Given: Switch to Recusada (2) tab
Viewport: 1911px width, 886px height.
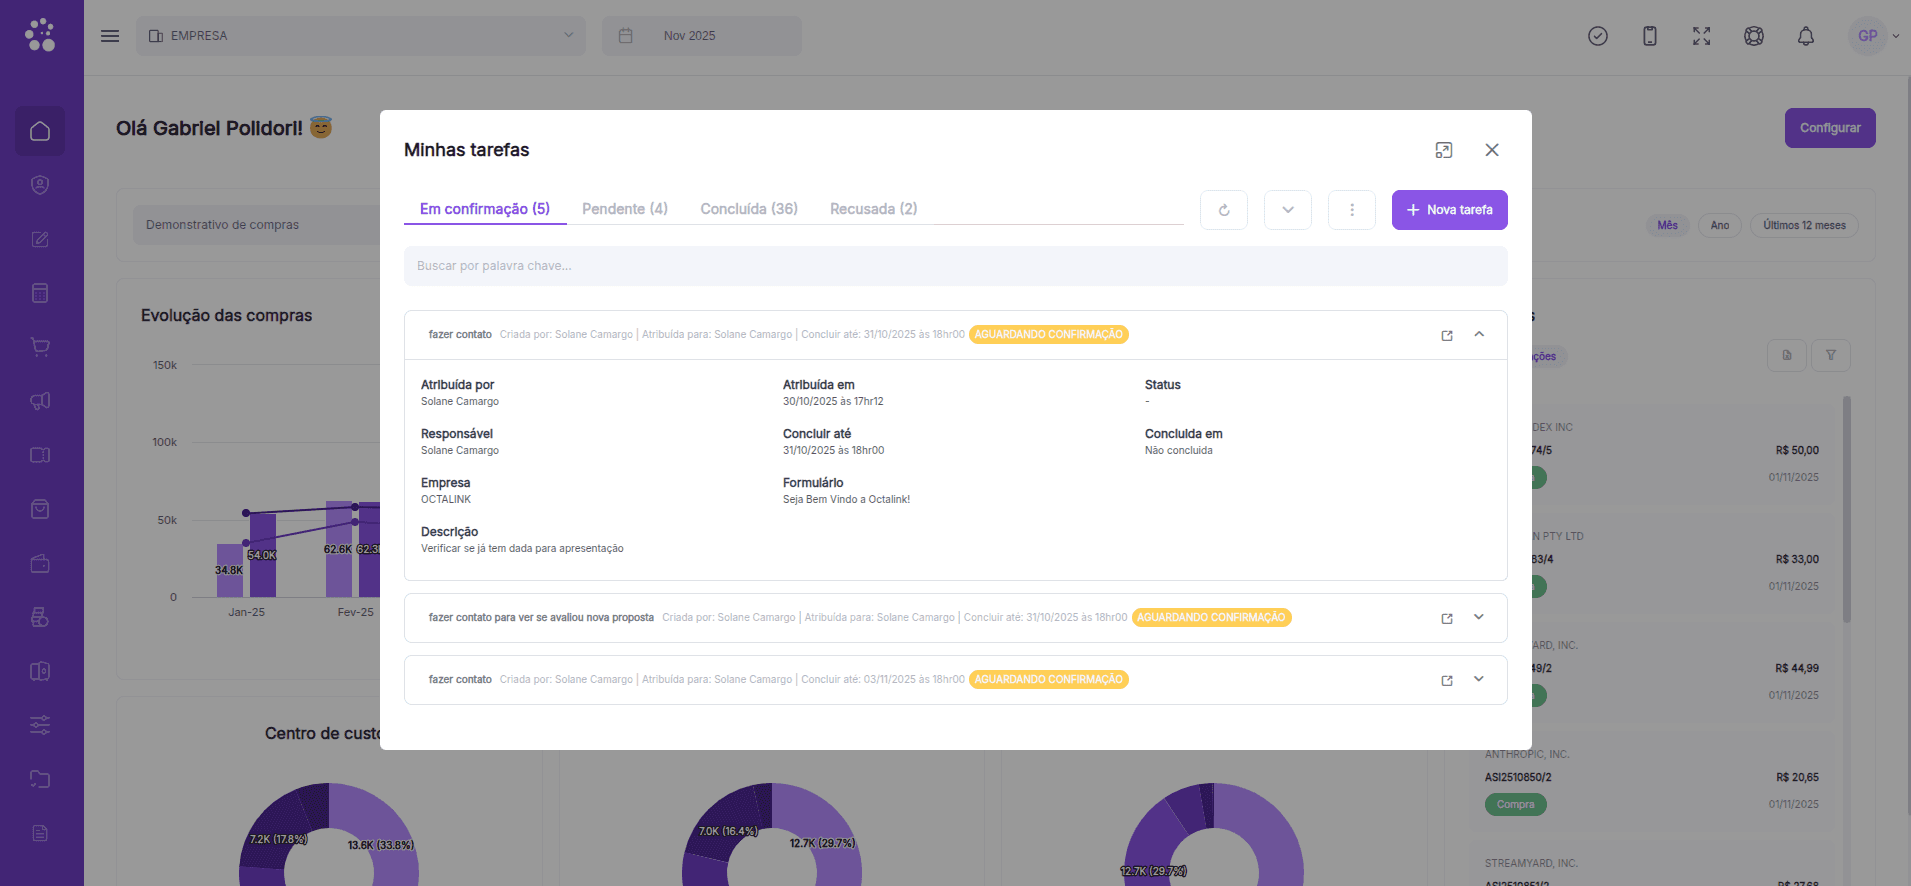Looking at the screenshot, I should (x=873, y=209).
